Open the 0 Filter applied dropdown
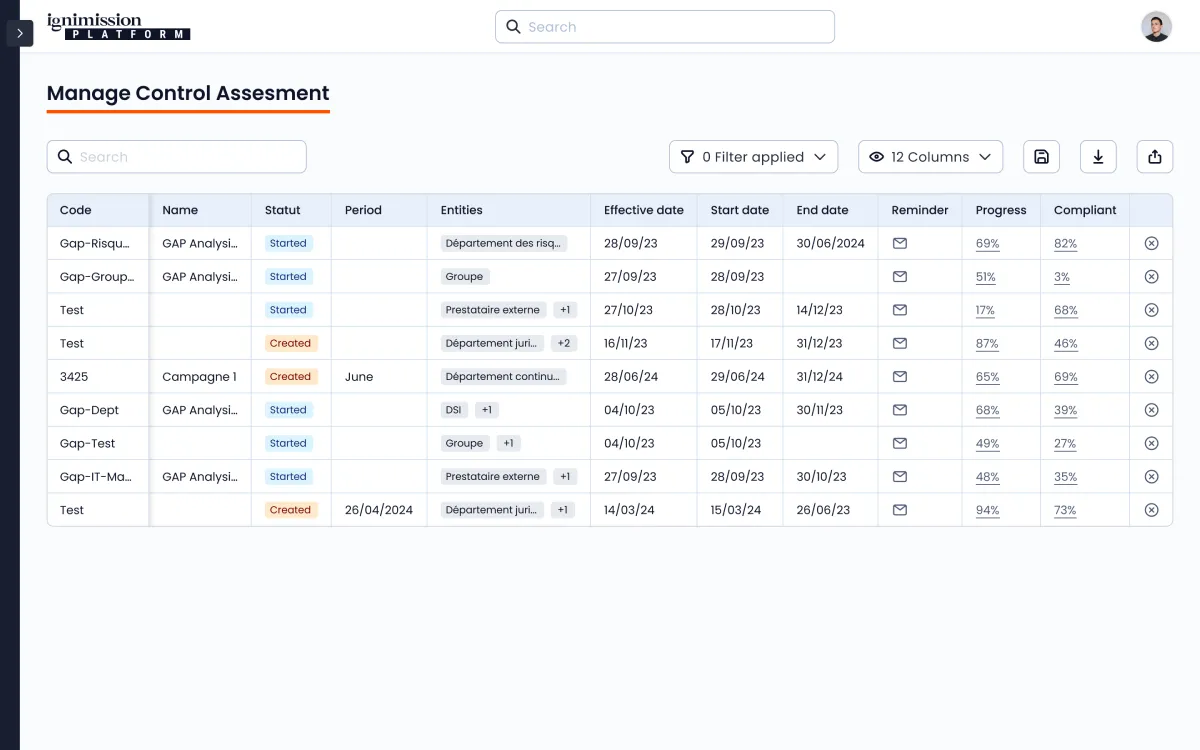The height and width of the screenshot is (750, 1200). coord(753,157)
